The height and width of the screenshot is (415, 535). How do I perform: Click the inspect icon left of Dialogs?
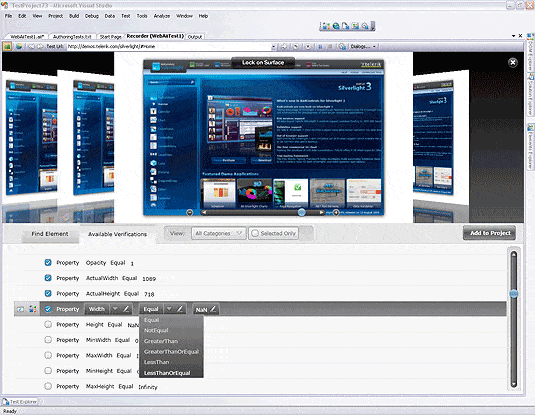click(x=343, y=46)
